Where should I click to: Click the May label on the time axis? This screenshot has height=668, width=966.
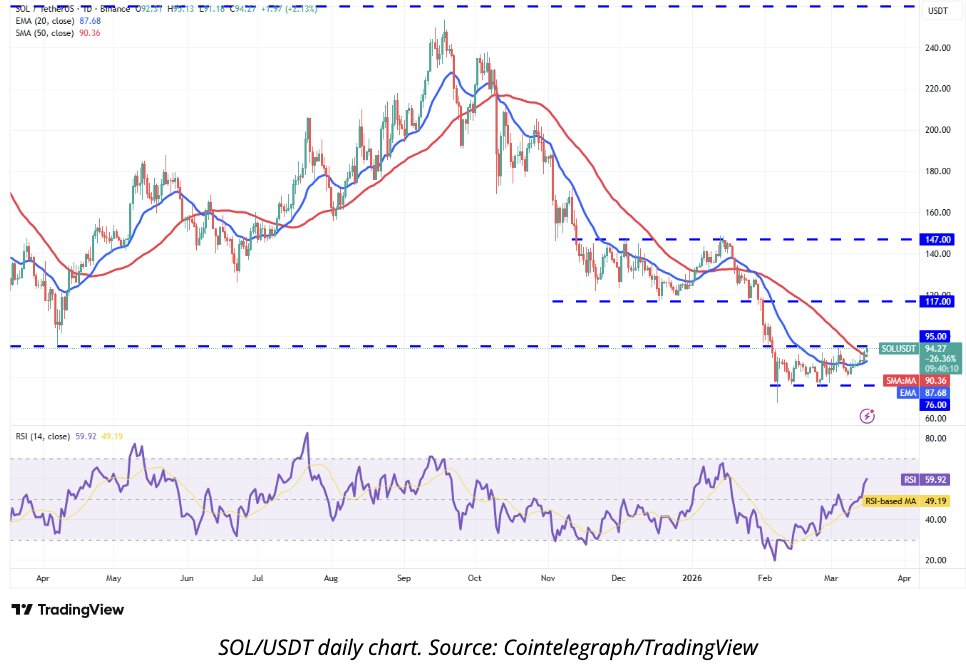[113, 579]
